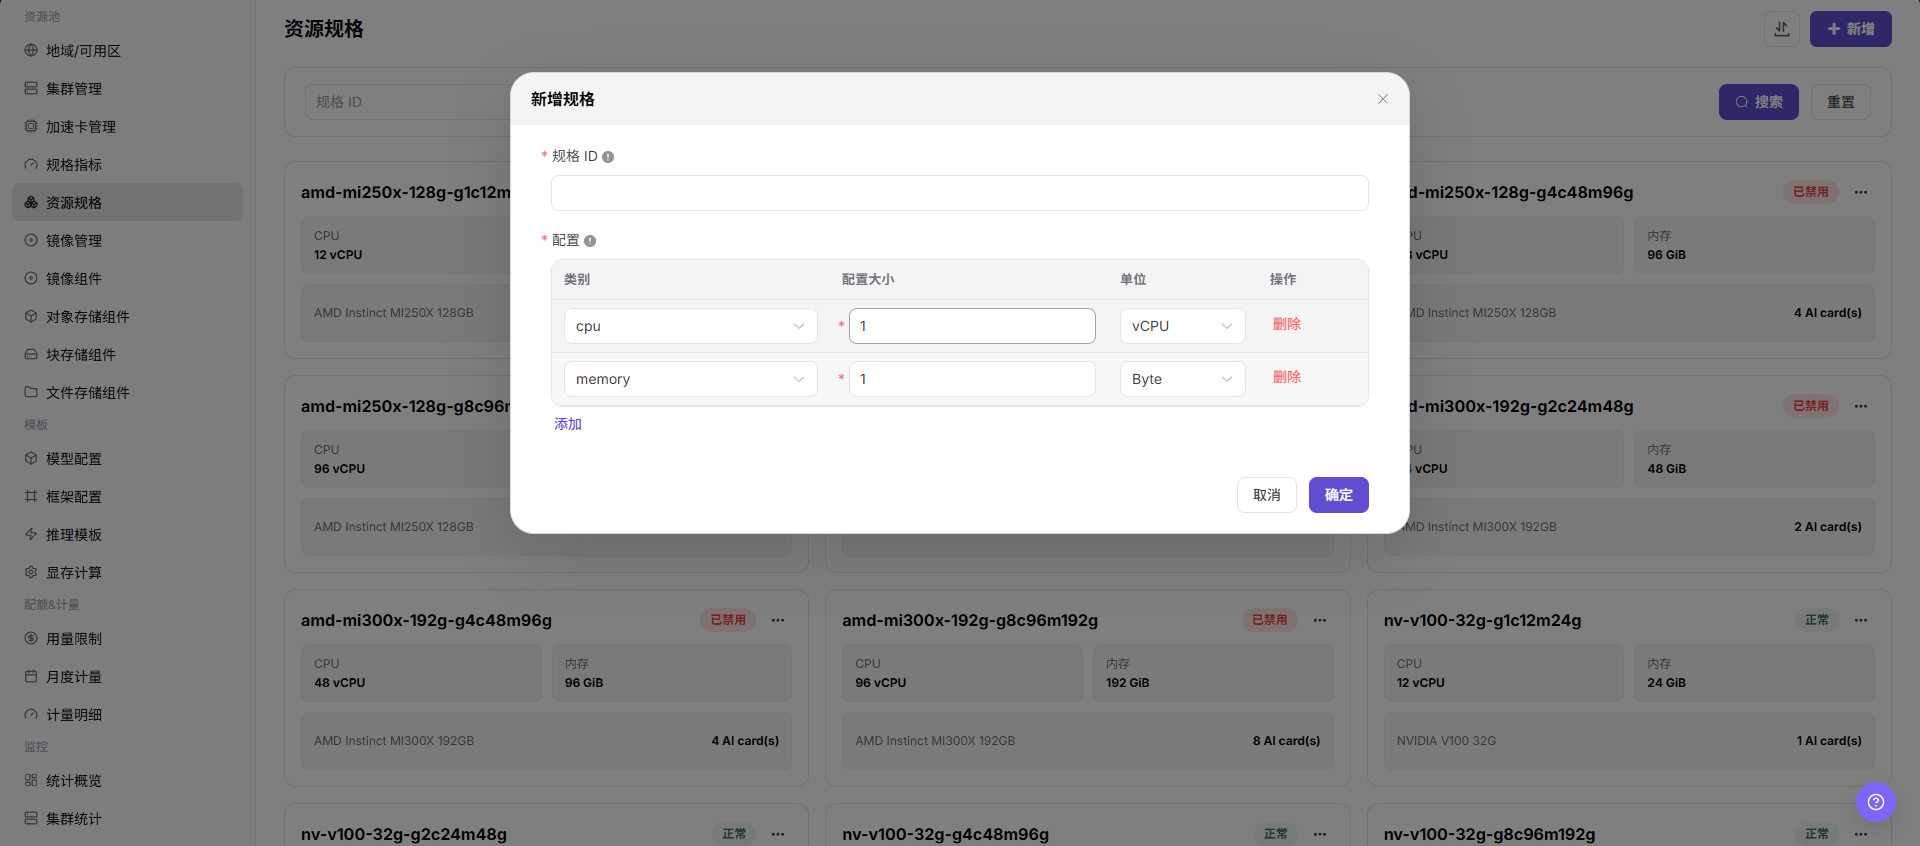
Task: Click the 加速卡管理 chip icon
Action: (31, 126)
